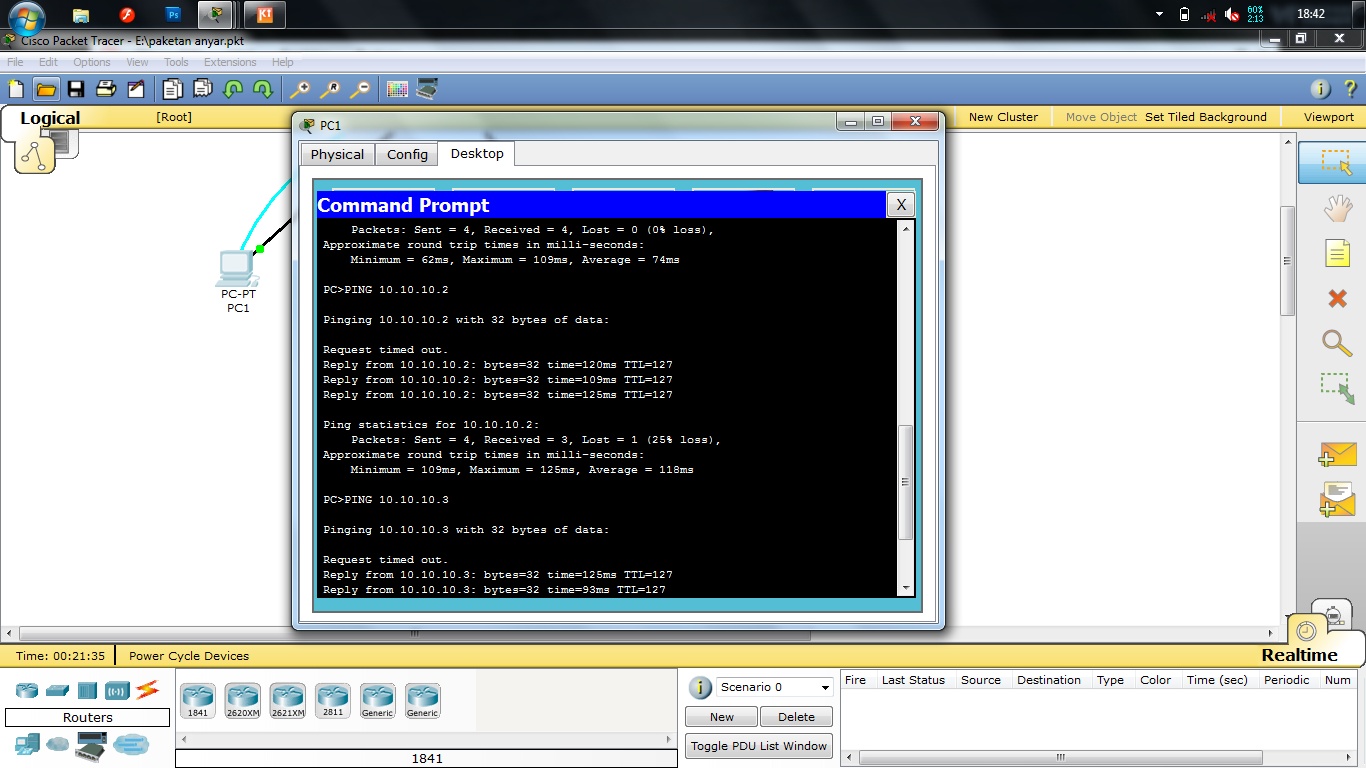Choose the Place Note tool
Viewport: 1366px width, 768px height.
point(1337,253)
